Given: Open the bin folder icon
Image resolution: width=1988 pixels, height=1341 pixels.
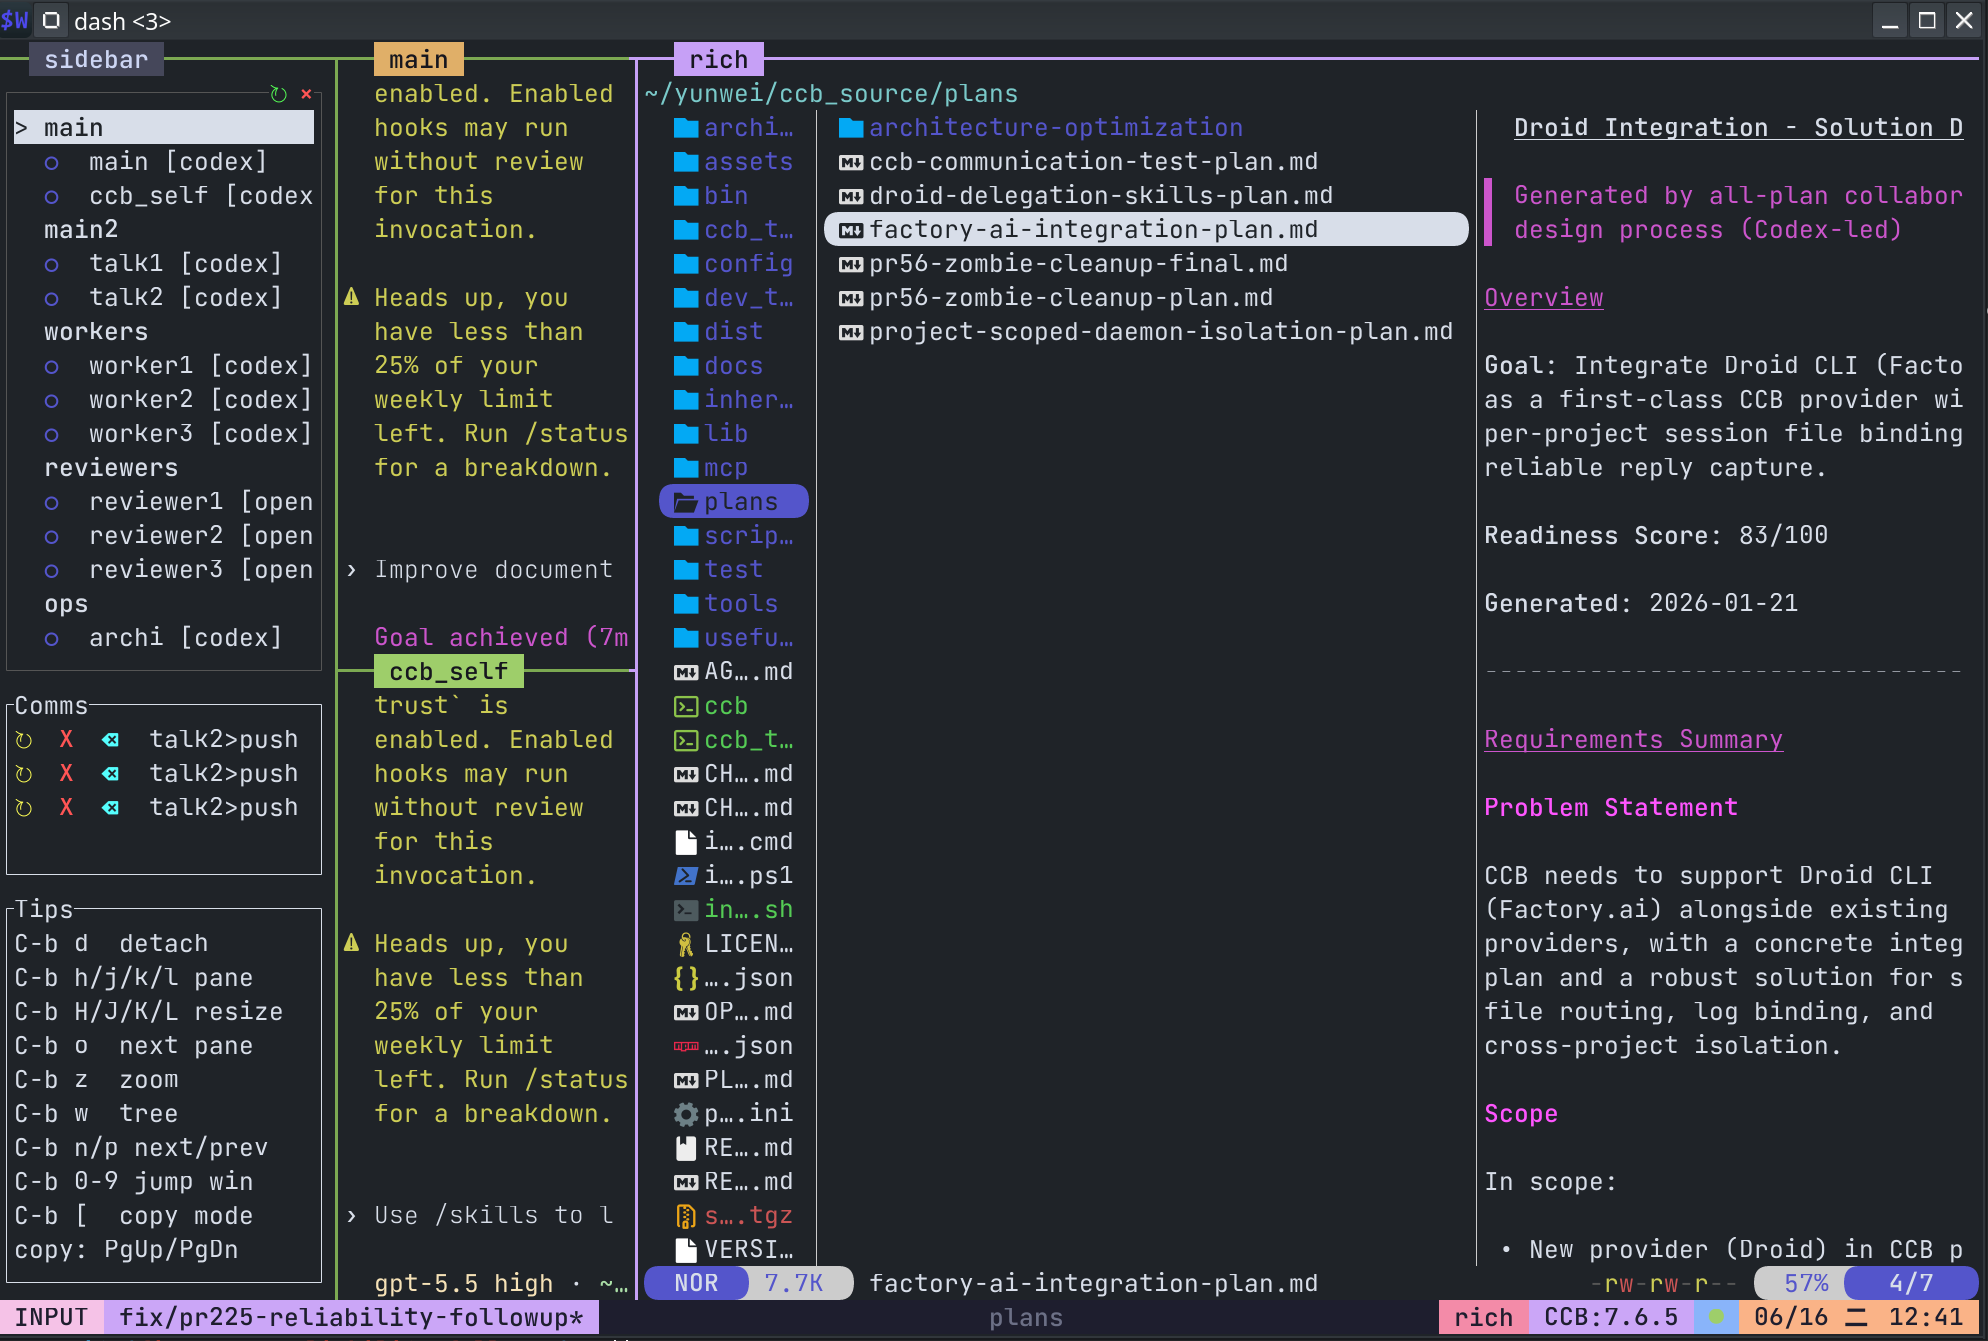Looking at the screenshot, I should [x=686, y=196].
